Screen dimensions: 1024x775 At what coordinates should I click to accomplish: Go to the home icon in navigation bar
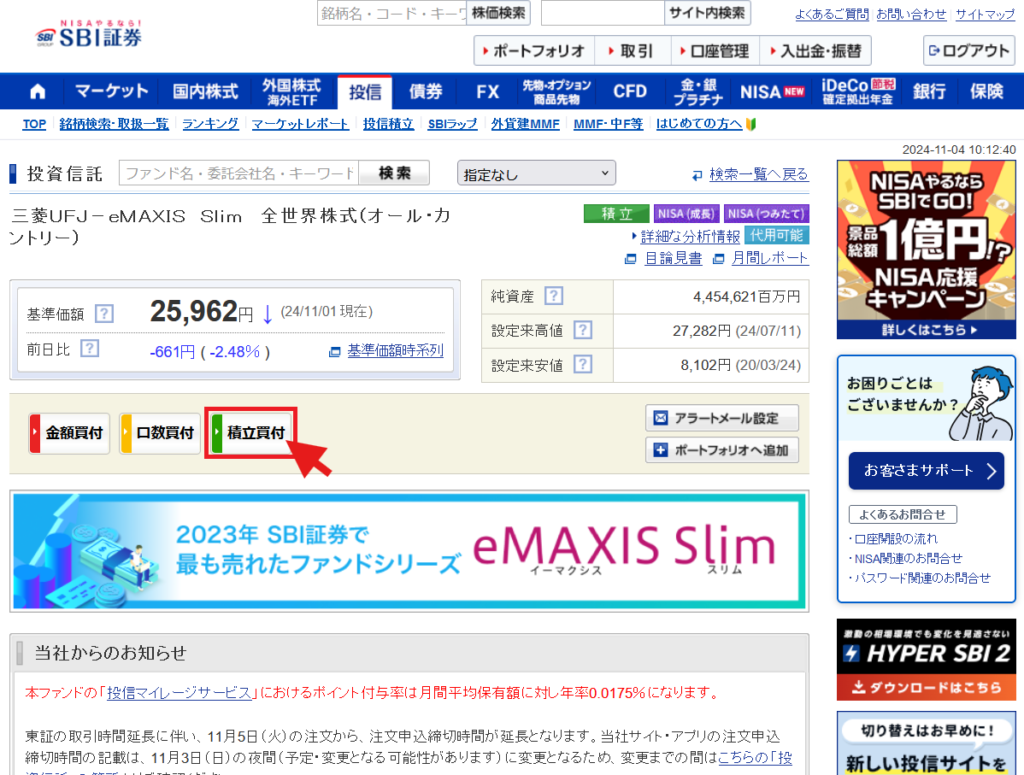pyautogui.click(x=38, y=91)
